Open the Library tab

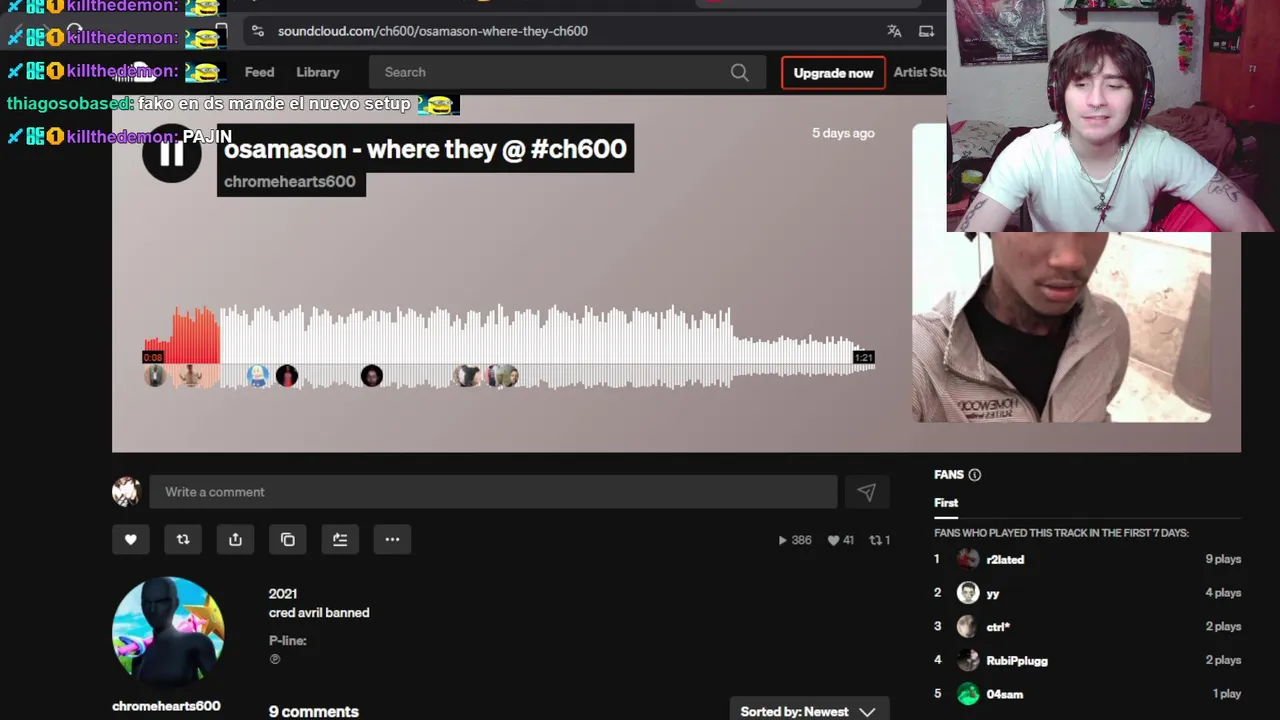[x=318, y=72]
